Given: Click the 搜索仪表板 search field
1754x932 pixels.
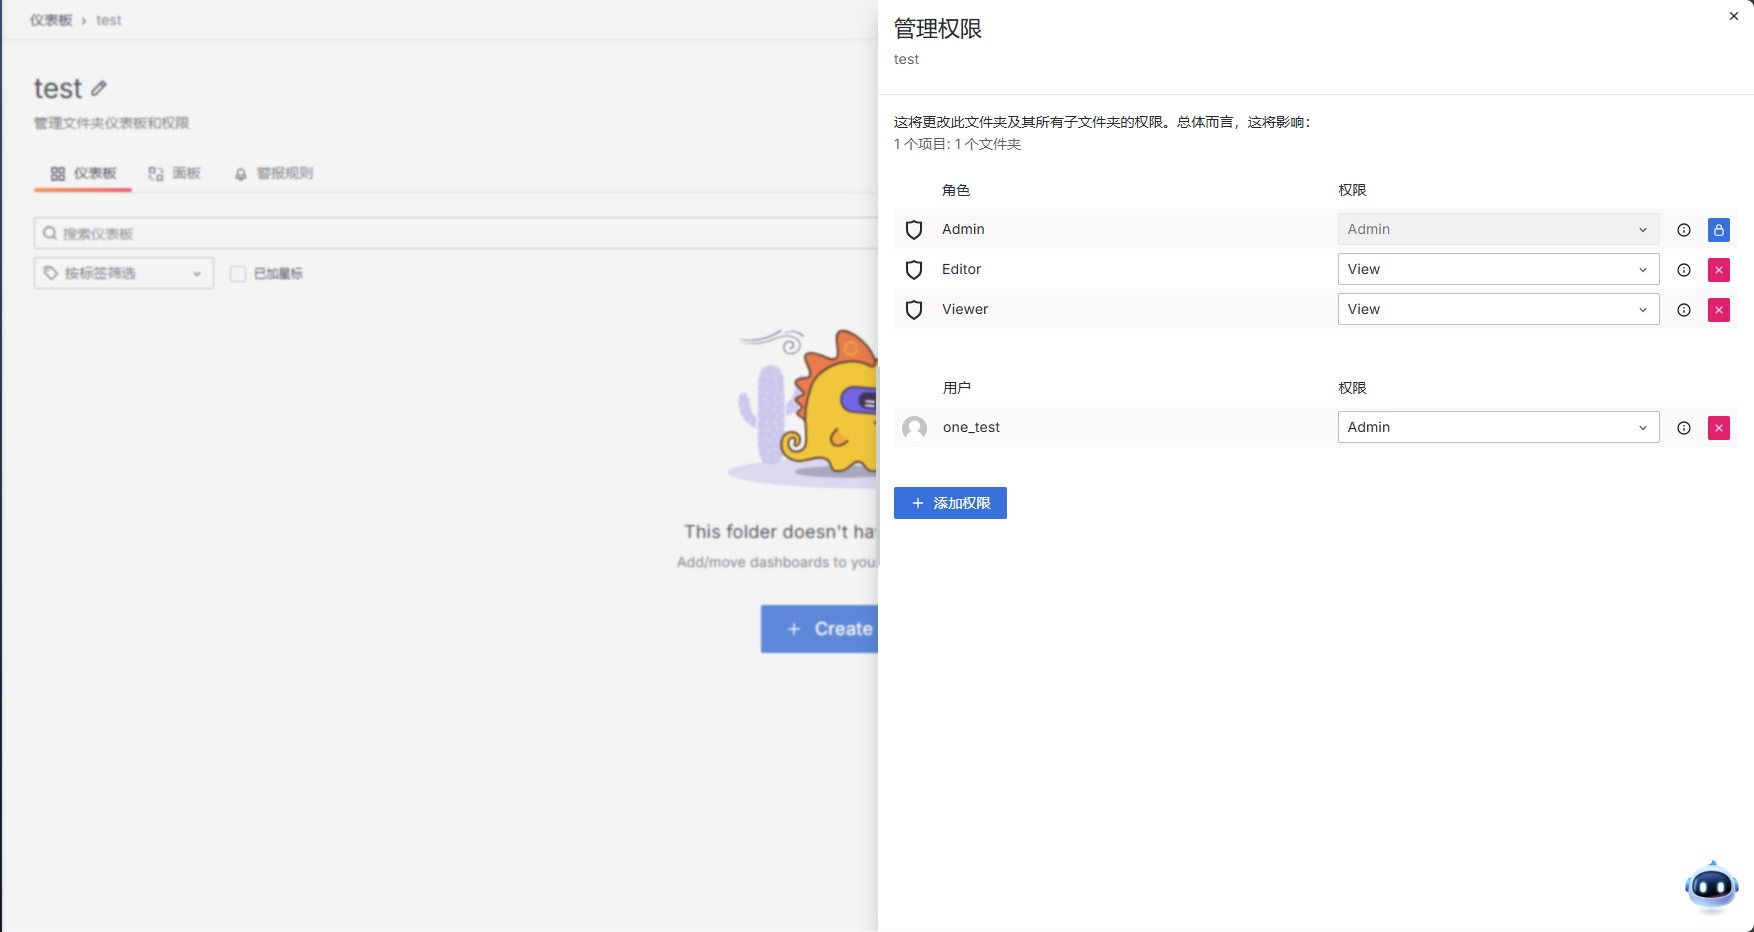Looking at the screenshot, I should pyautogui.click(x=450, y=233).
